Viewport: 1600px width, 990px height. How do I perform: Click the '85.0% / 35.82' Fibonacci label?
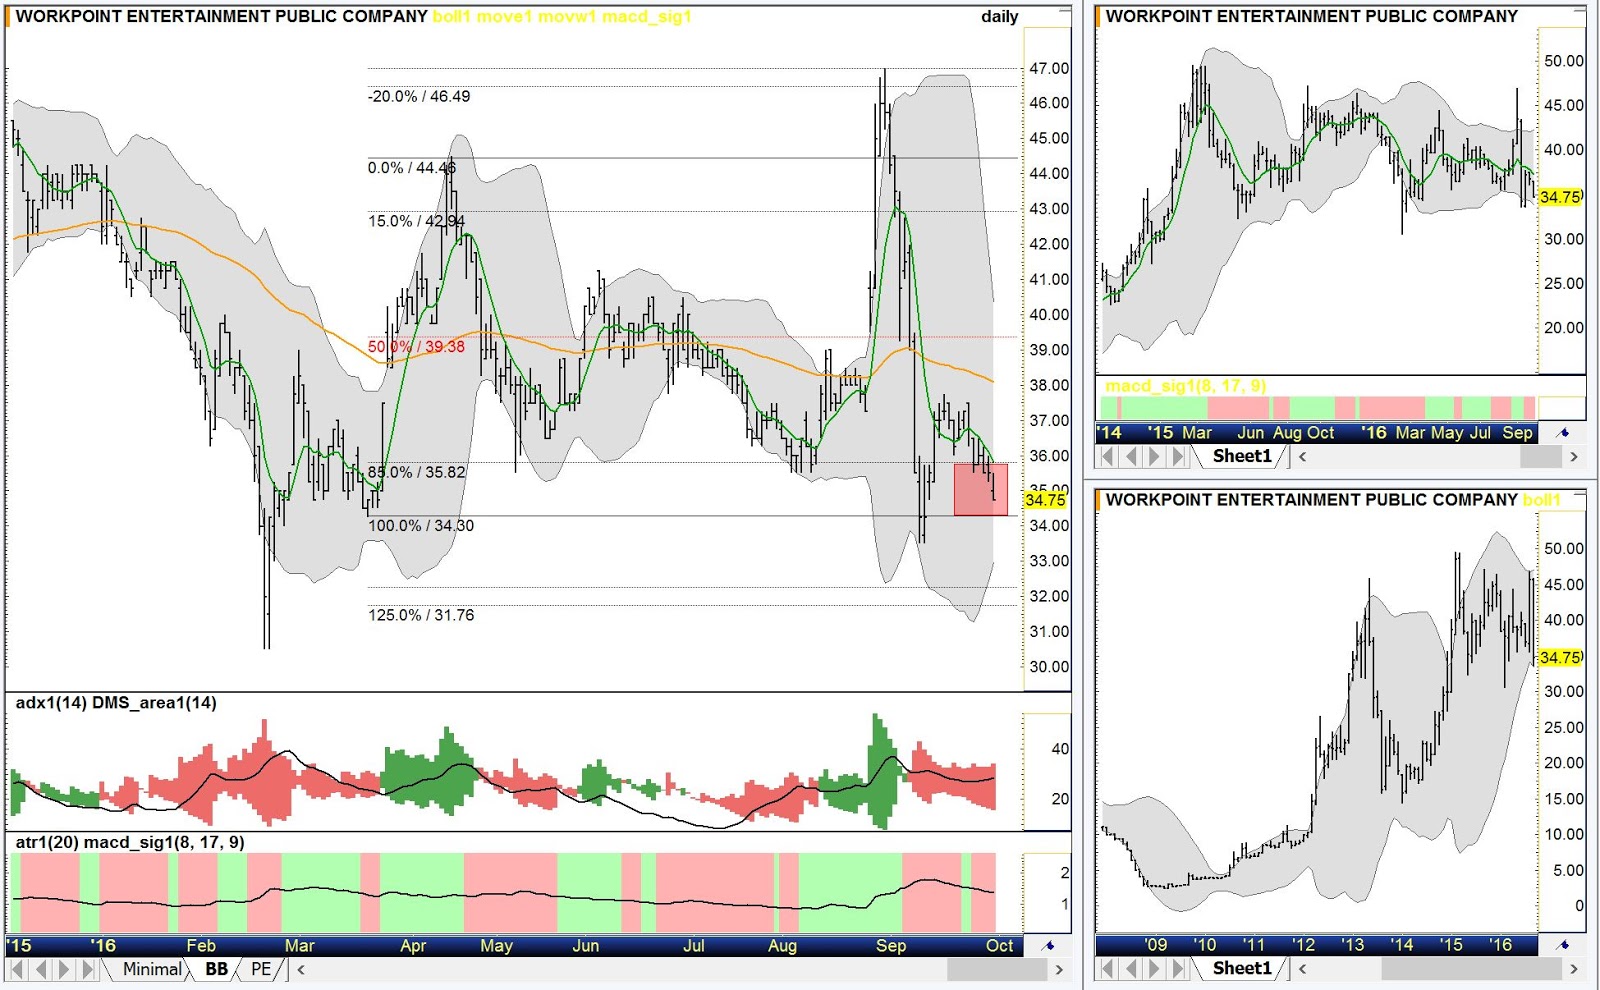416,472
